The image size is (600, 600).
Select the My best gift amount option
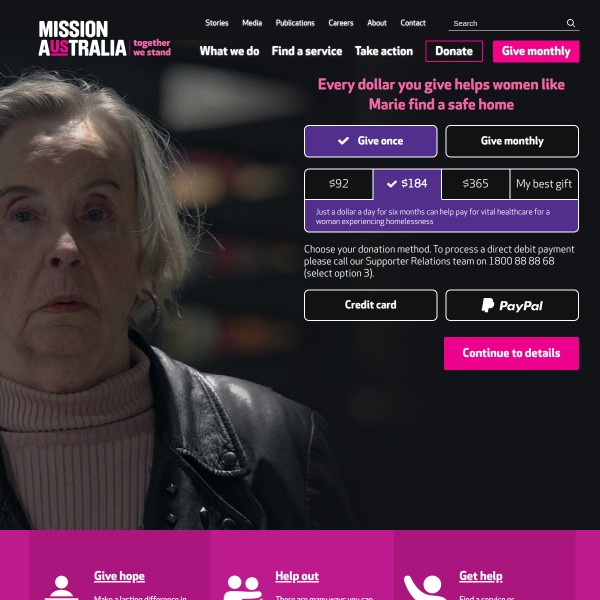(x=544, y=184)
